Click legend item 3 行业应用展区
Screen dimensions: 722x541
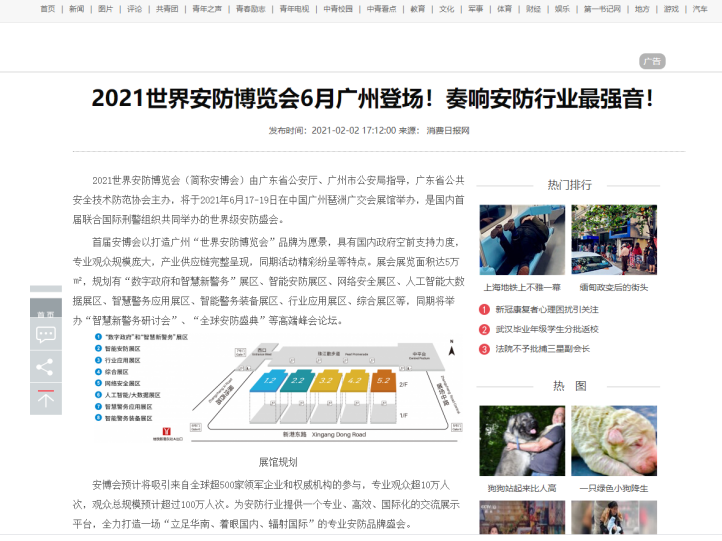[x=117, y=360]
